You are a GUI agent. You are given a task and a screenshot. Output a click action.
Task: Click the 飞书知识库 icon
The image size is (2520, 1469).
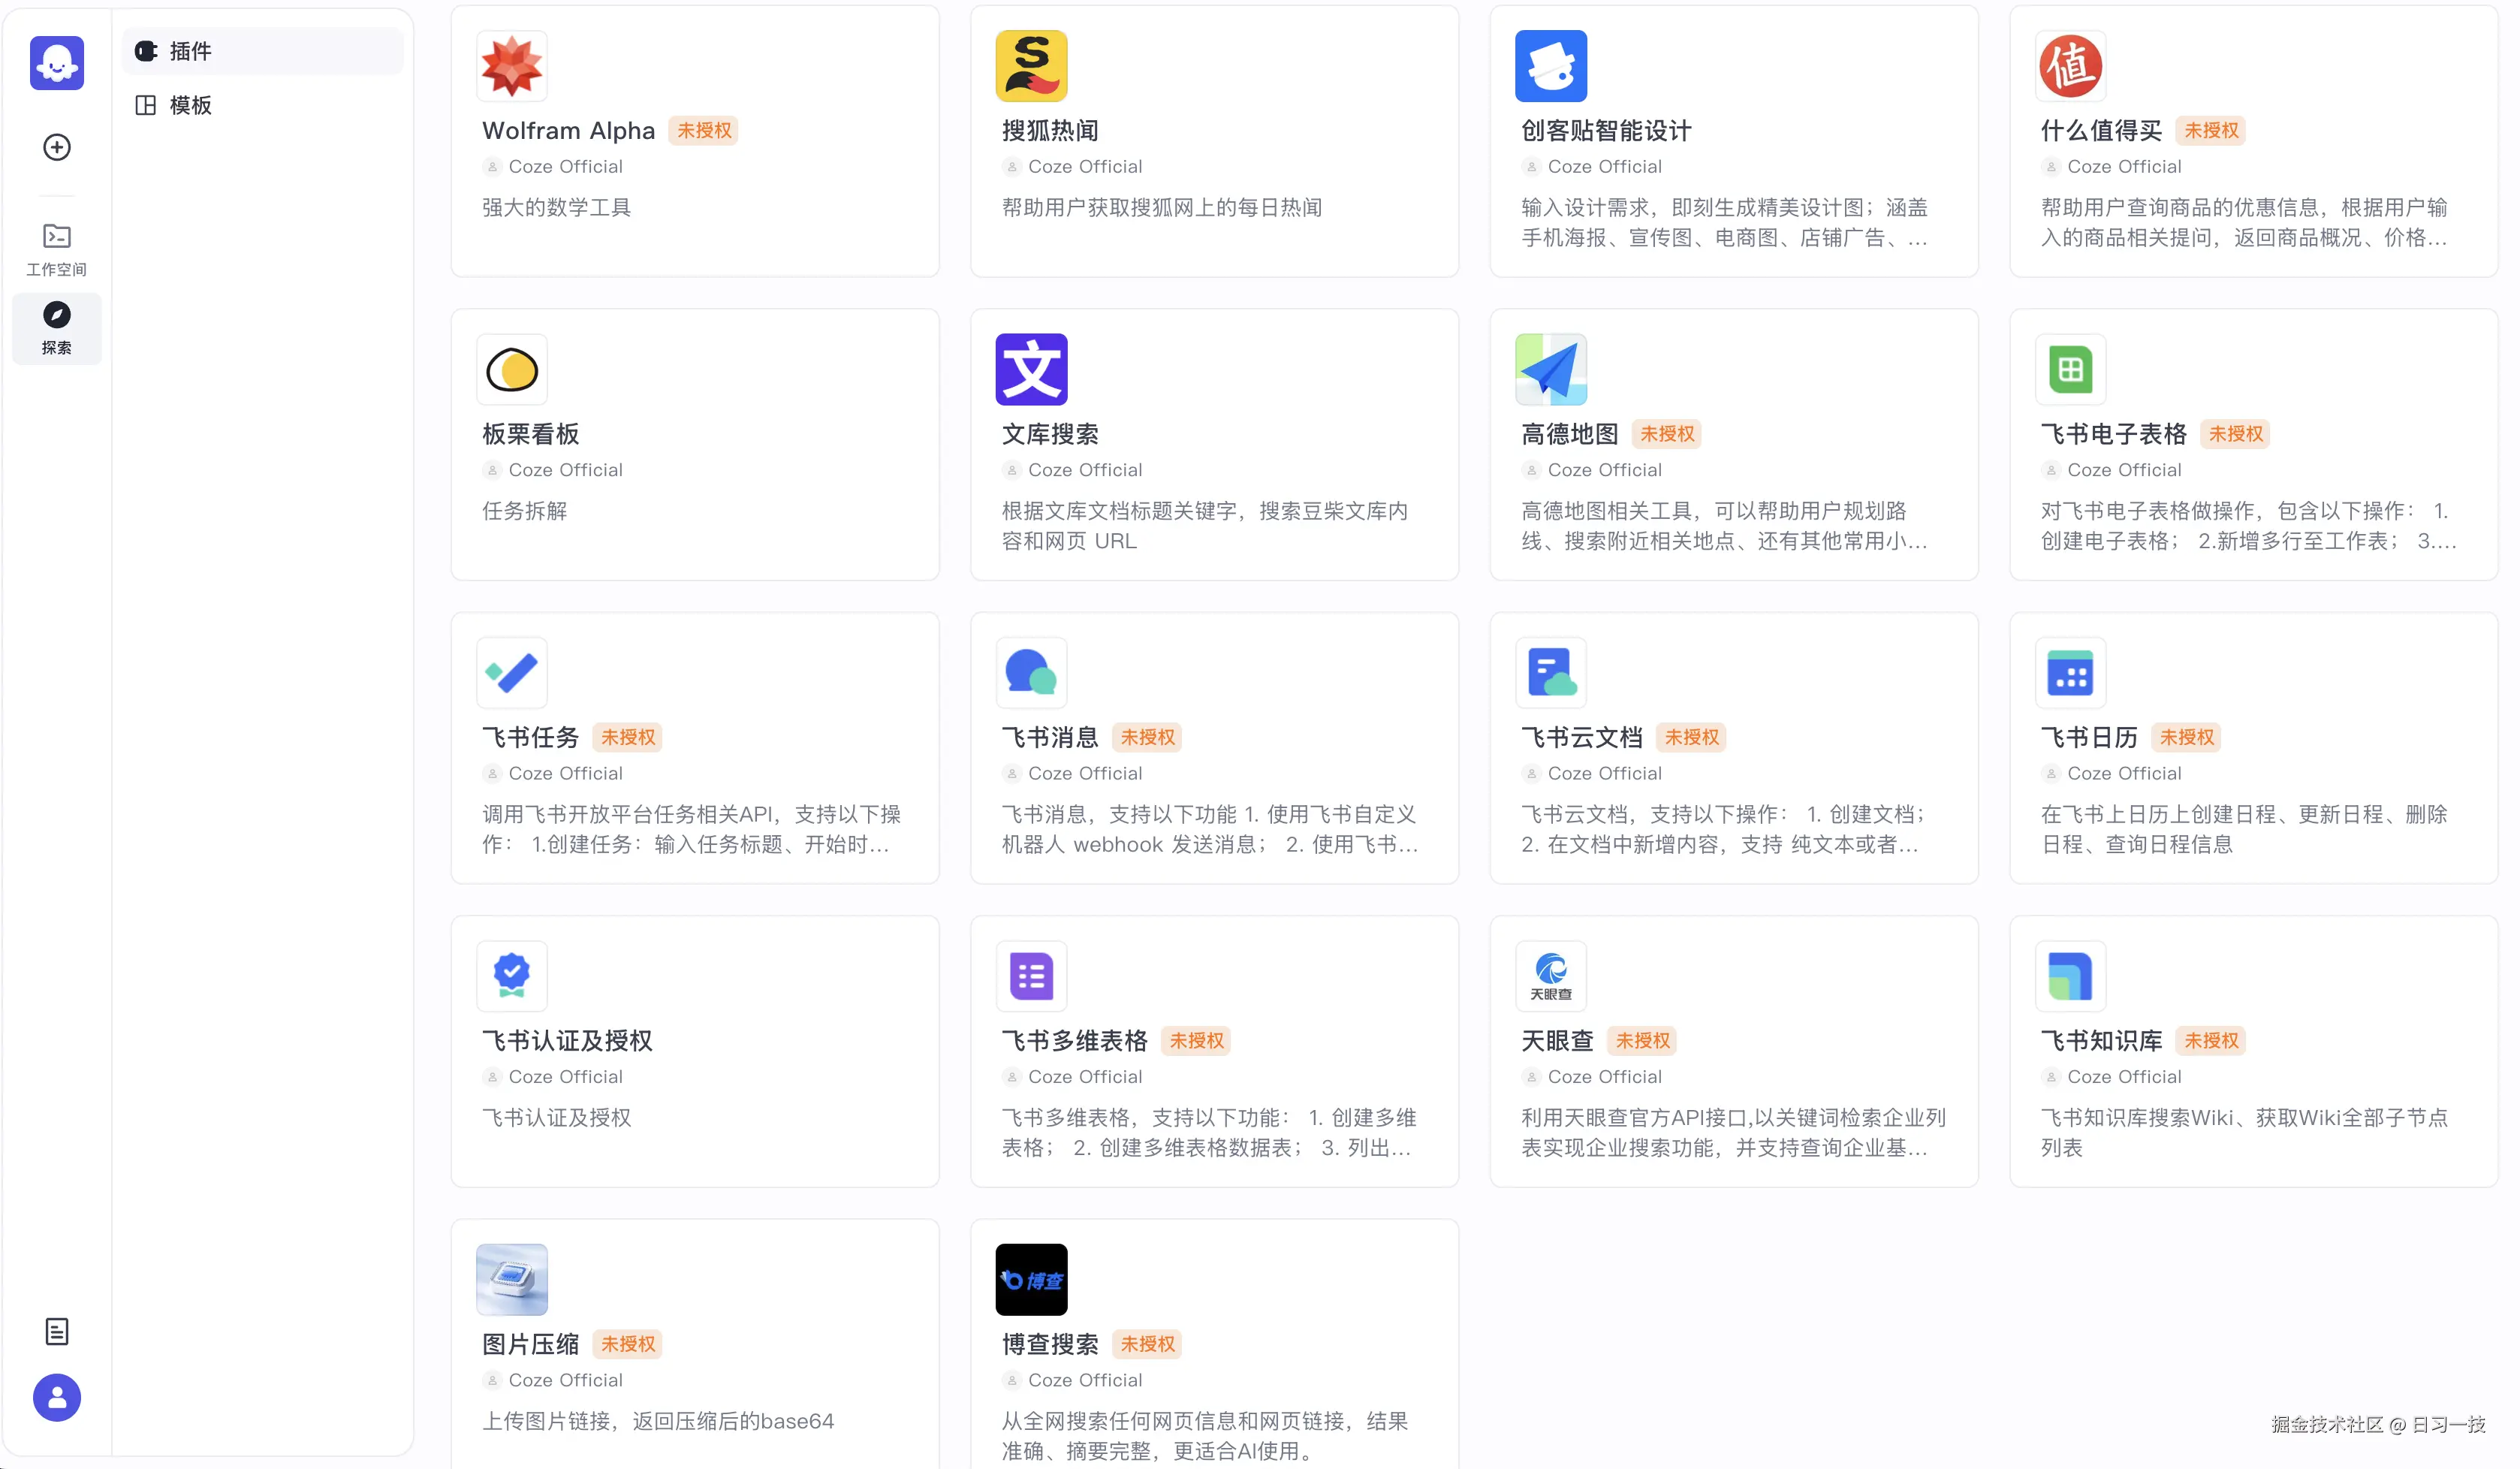point(2070,976)
